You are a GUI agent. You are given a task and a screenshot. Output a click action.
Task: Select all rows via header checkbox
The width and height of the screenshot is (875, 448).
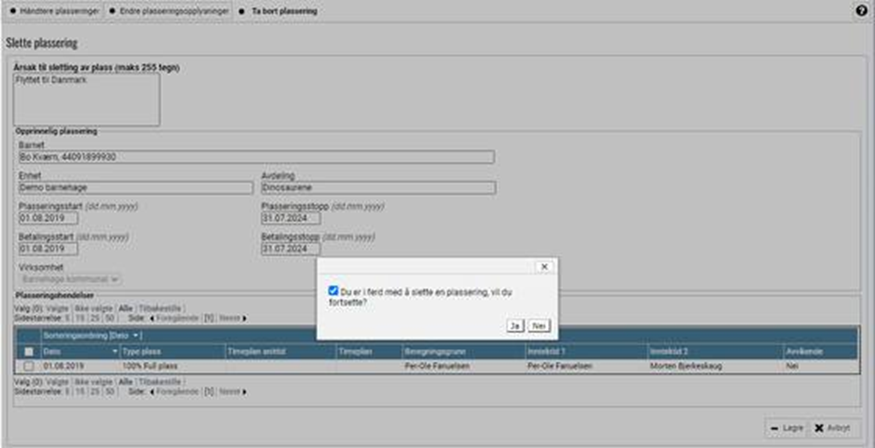pyautogui.click(x=29, y=352)
